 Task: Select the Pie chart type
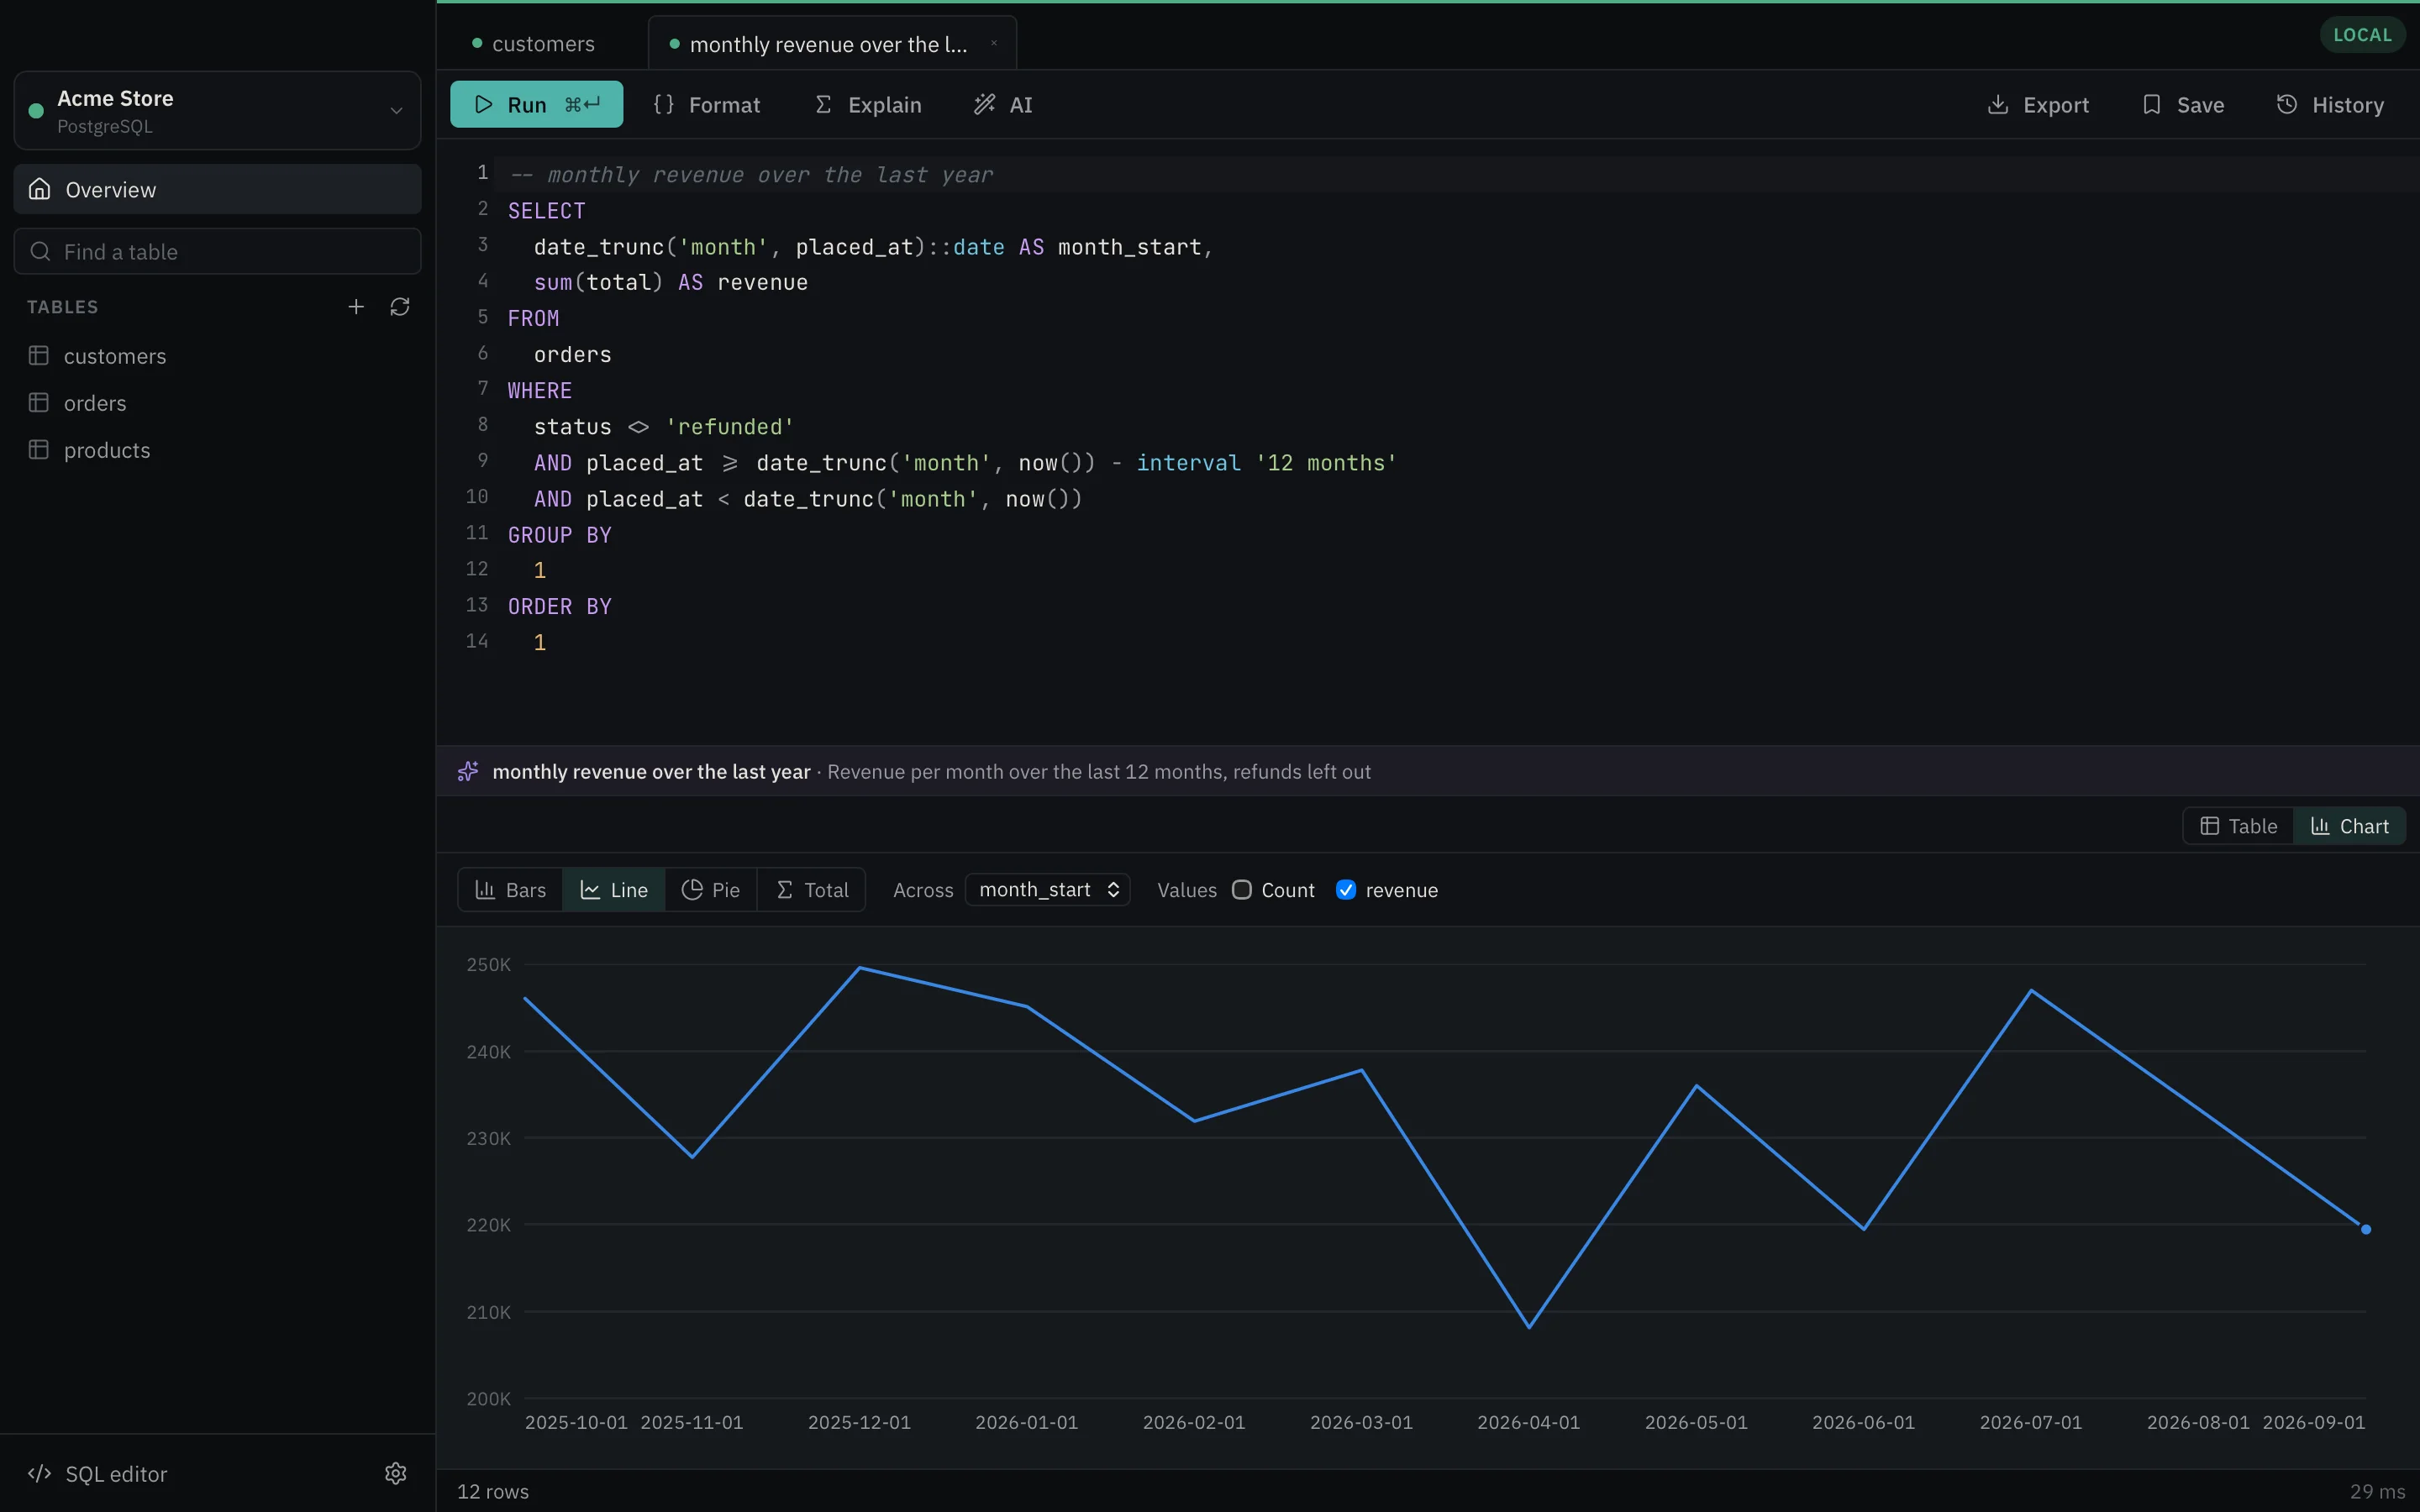coord(711,889)
